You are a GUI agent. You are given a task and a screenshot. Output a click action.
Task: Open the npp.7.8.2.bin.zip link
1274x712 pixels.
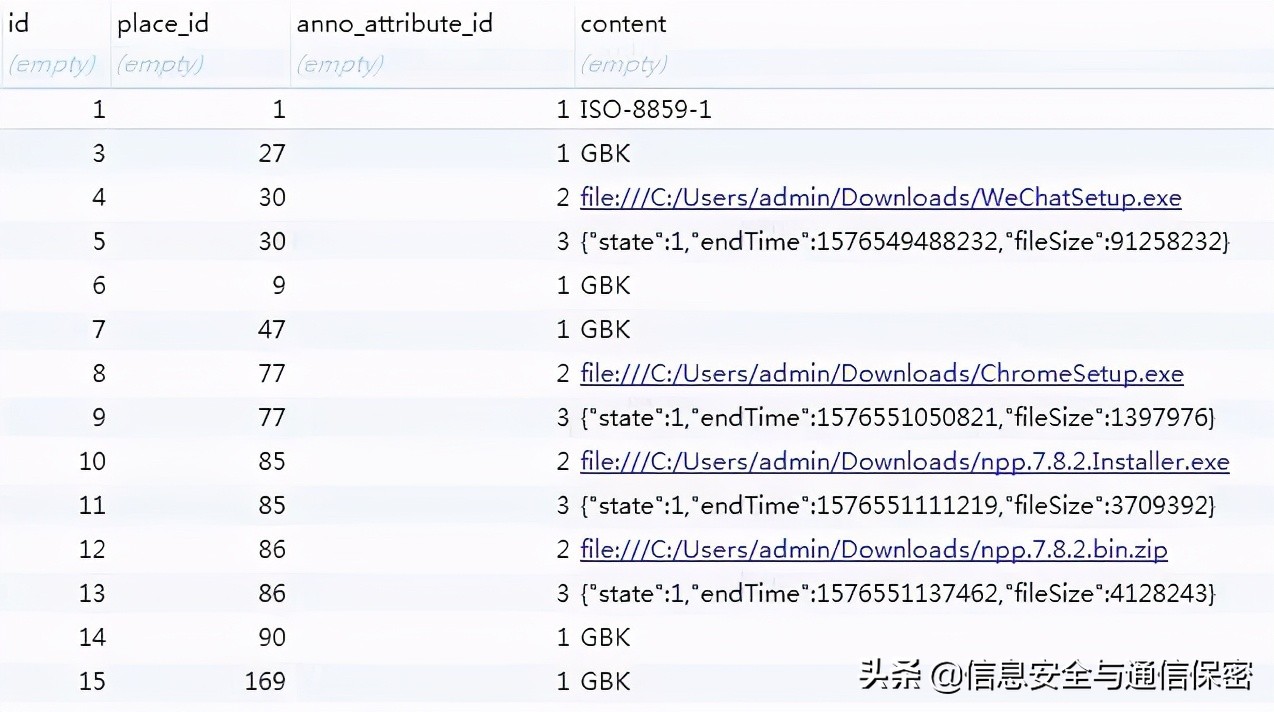click(873, 549)
